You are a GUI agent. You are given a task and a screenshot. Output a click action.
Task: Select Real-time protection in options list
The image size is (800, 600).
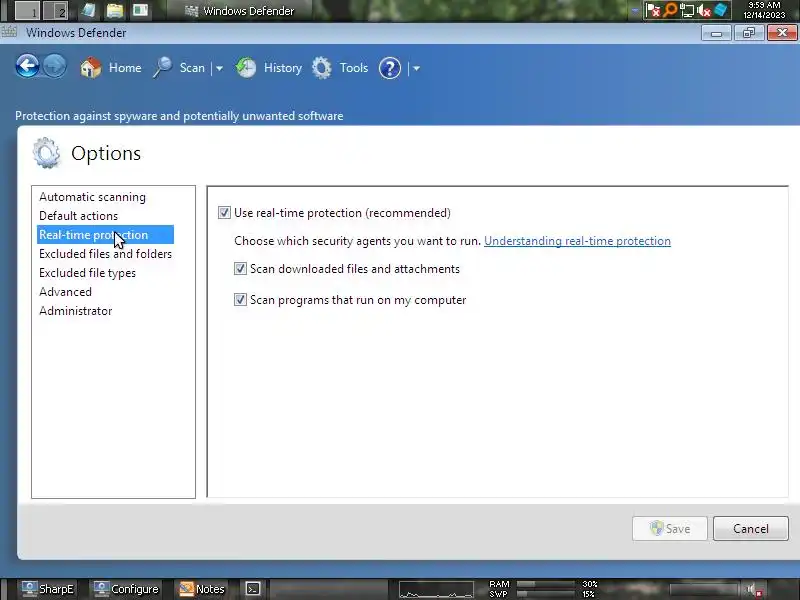pyautogui.click(x=105, y=235)
